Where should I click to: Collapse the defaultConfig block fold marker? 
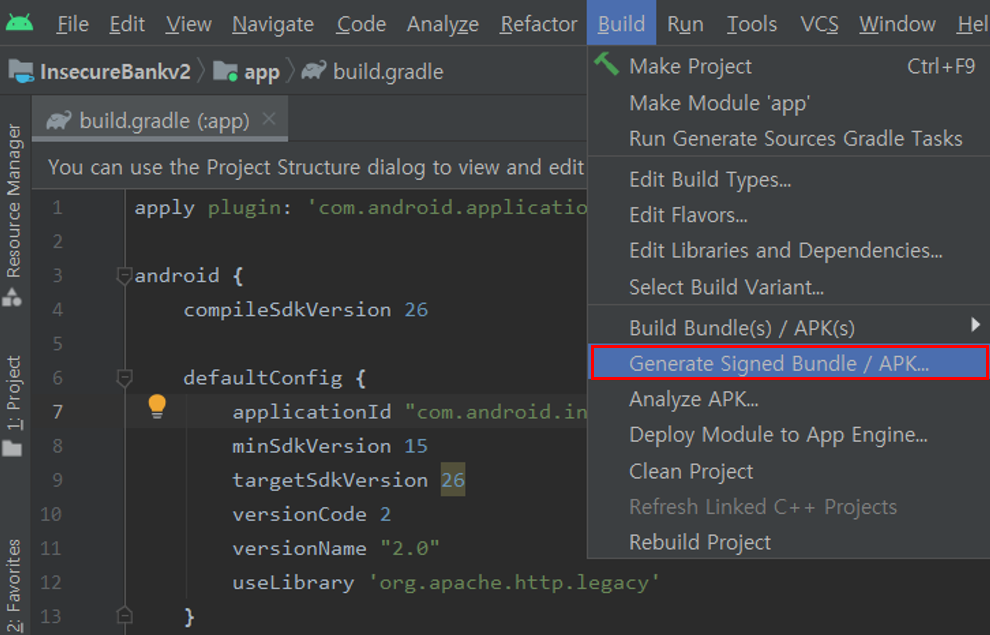124,378
